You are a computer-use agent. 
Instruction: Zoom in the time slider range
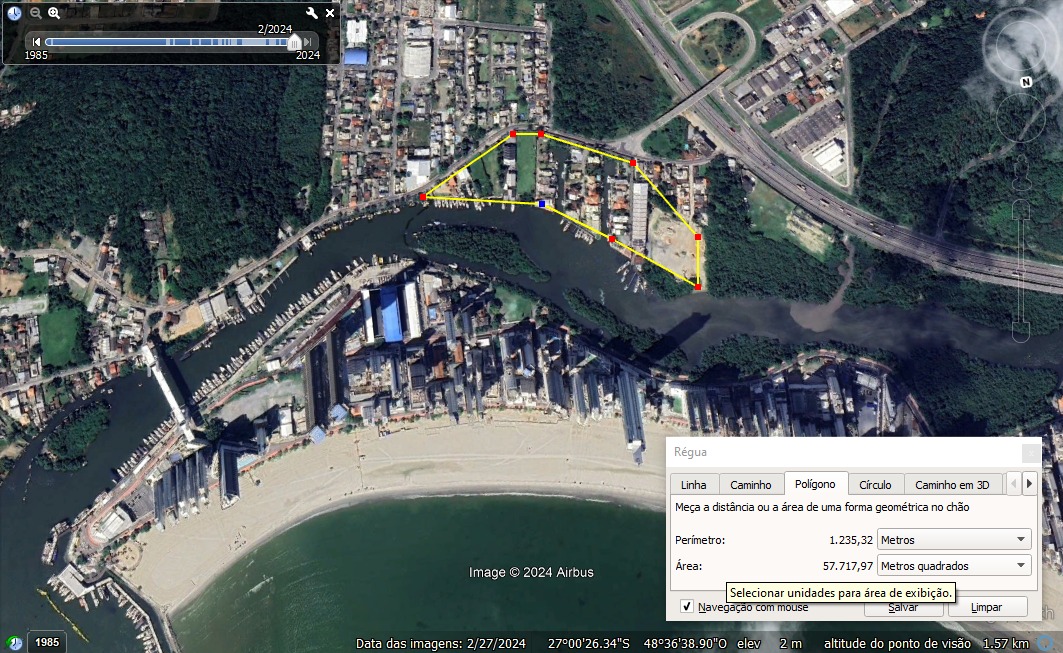(x=54, y=13)
